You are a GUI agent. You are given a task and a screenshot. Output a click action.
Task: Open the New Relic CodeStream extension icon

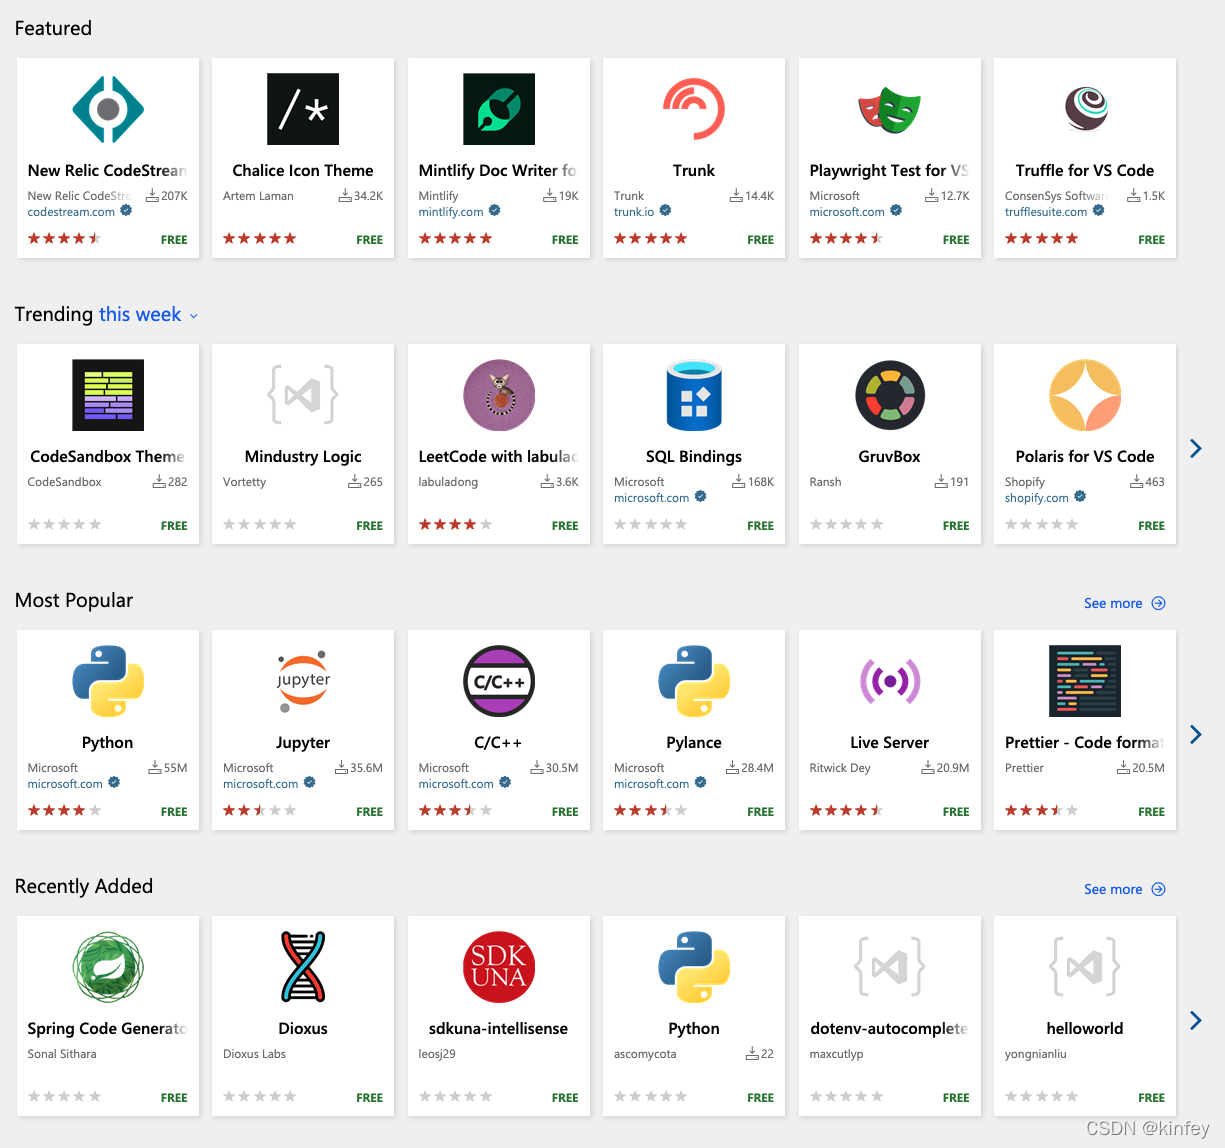(x=108, y=109)
